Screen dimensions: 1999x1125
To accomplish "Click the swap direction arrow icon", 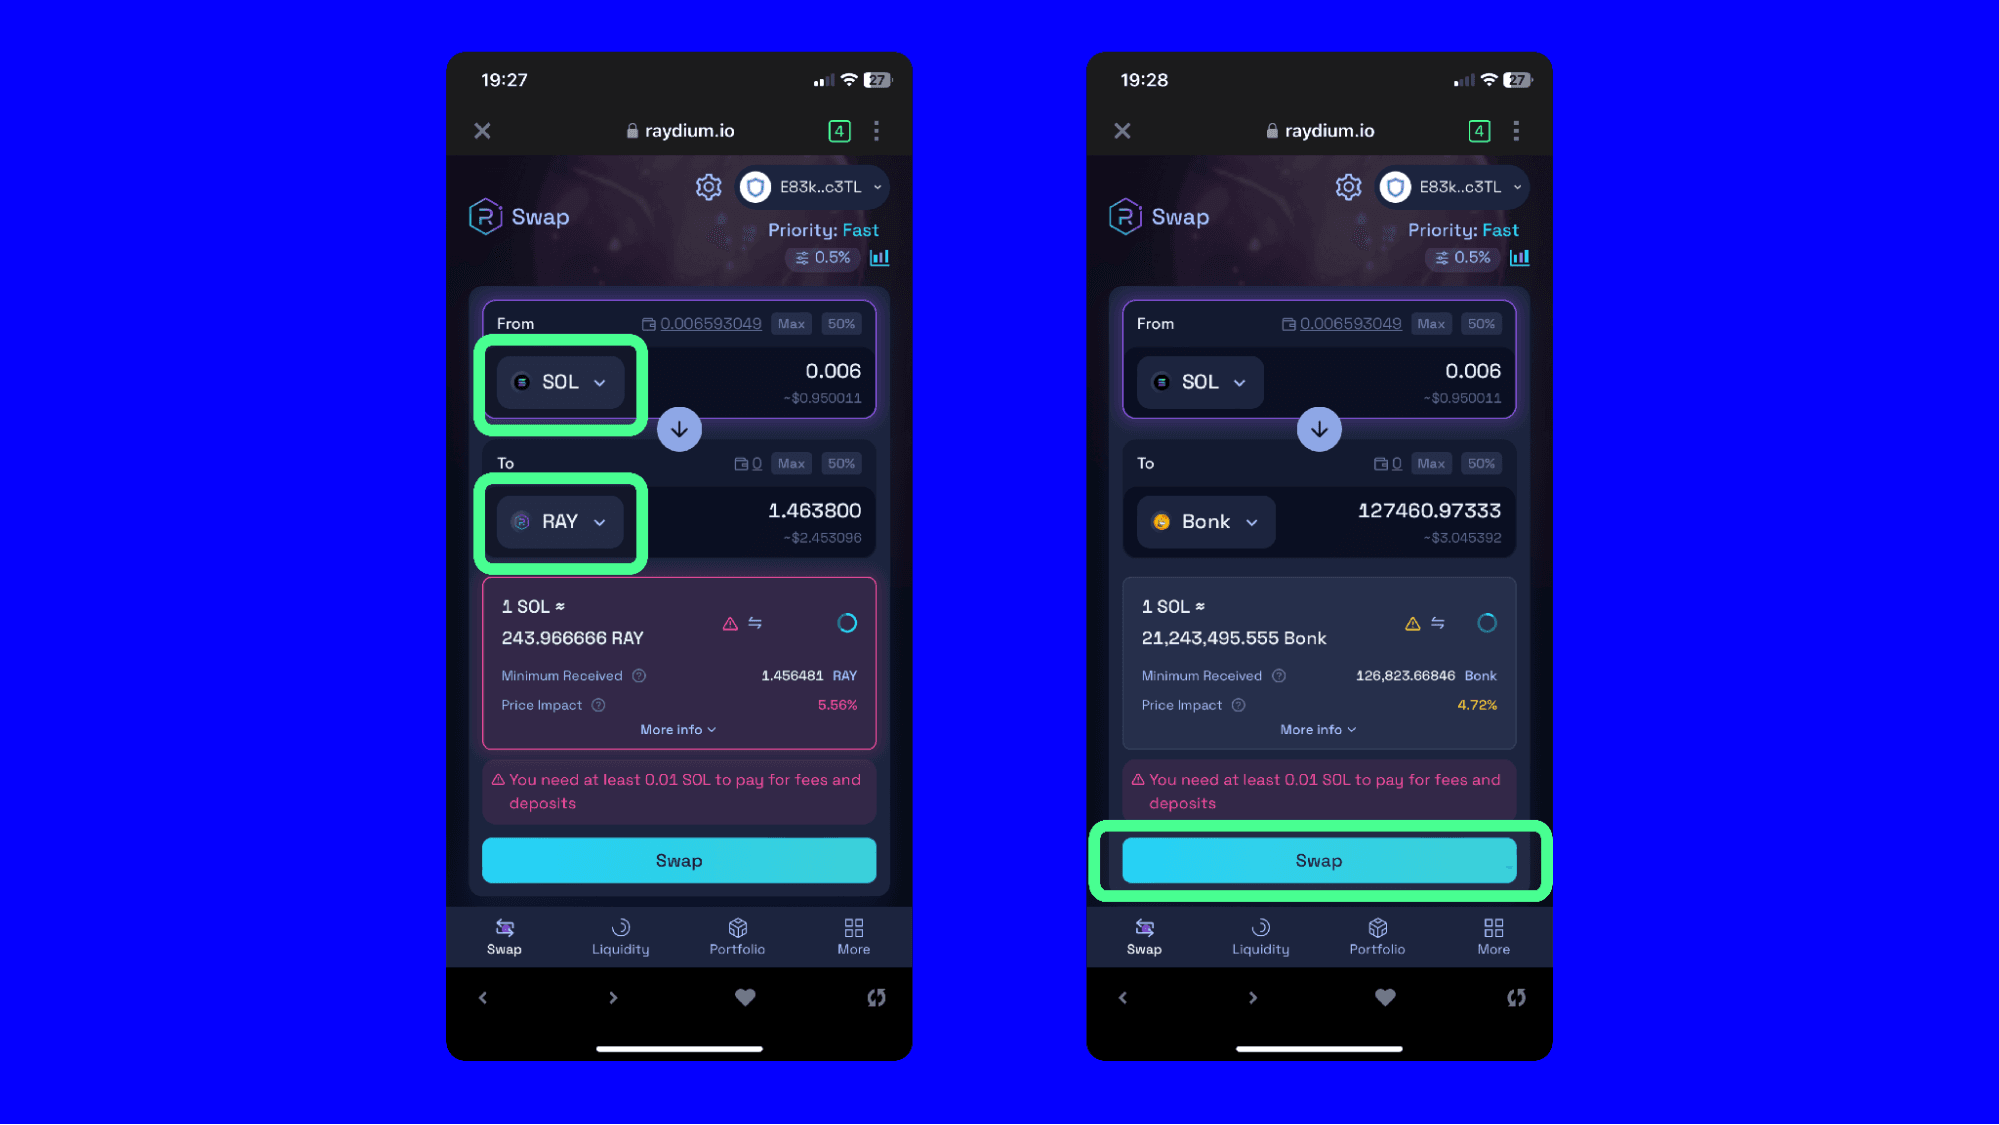I will [678, 429].
